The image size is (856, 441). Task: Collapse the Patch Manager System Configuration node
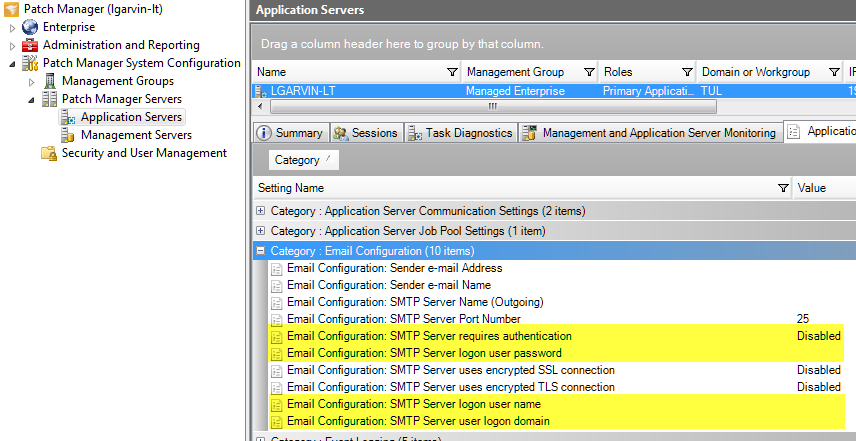[x=13, y=64]
